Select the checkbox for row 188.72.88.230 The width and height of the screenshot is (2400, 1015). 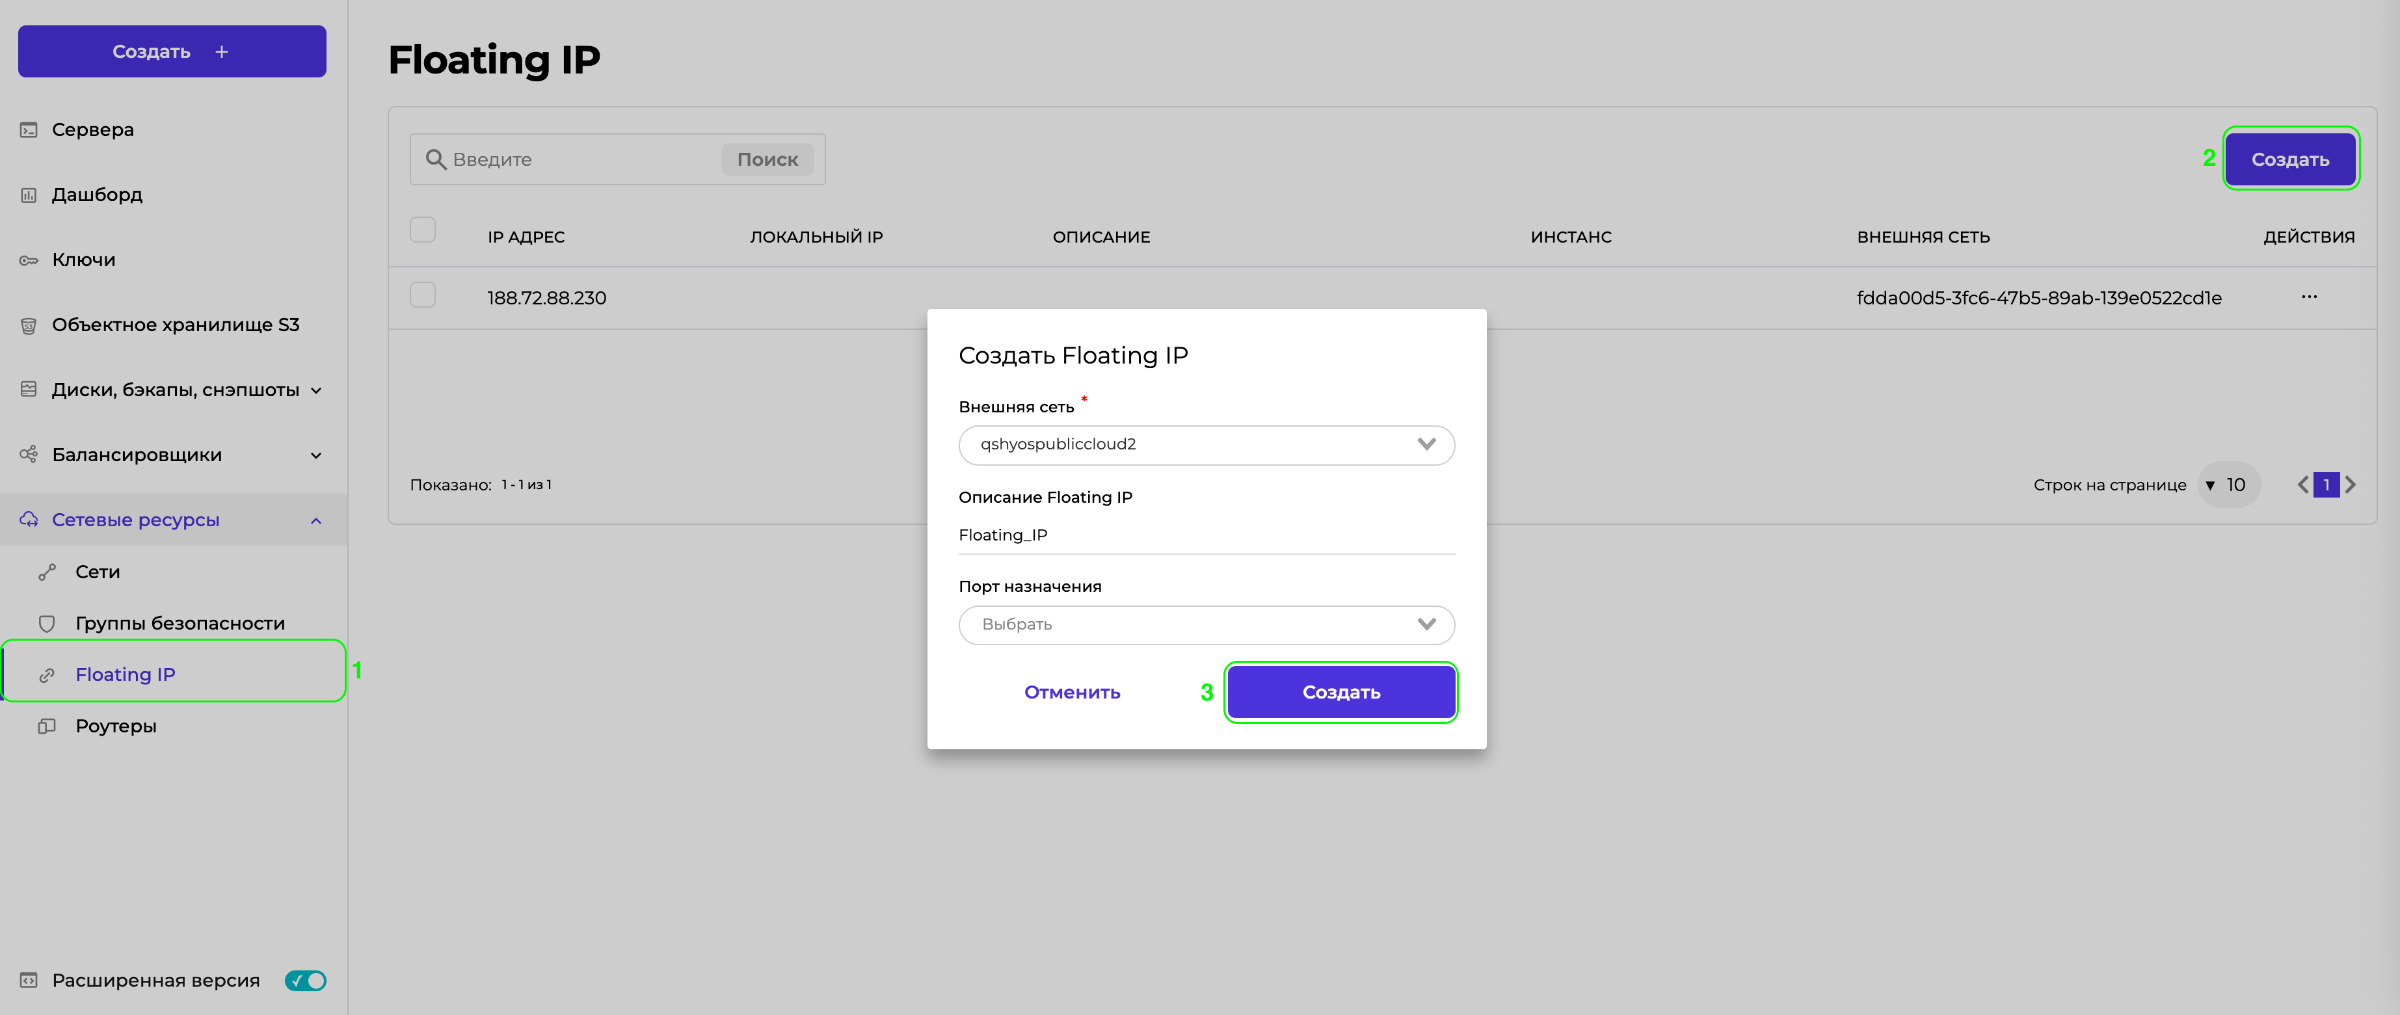pyautogui.click(x=423, y=295)
